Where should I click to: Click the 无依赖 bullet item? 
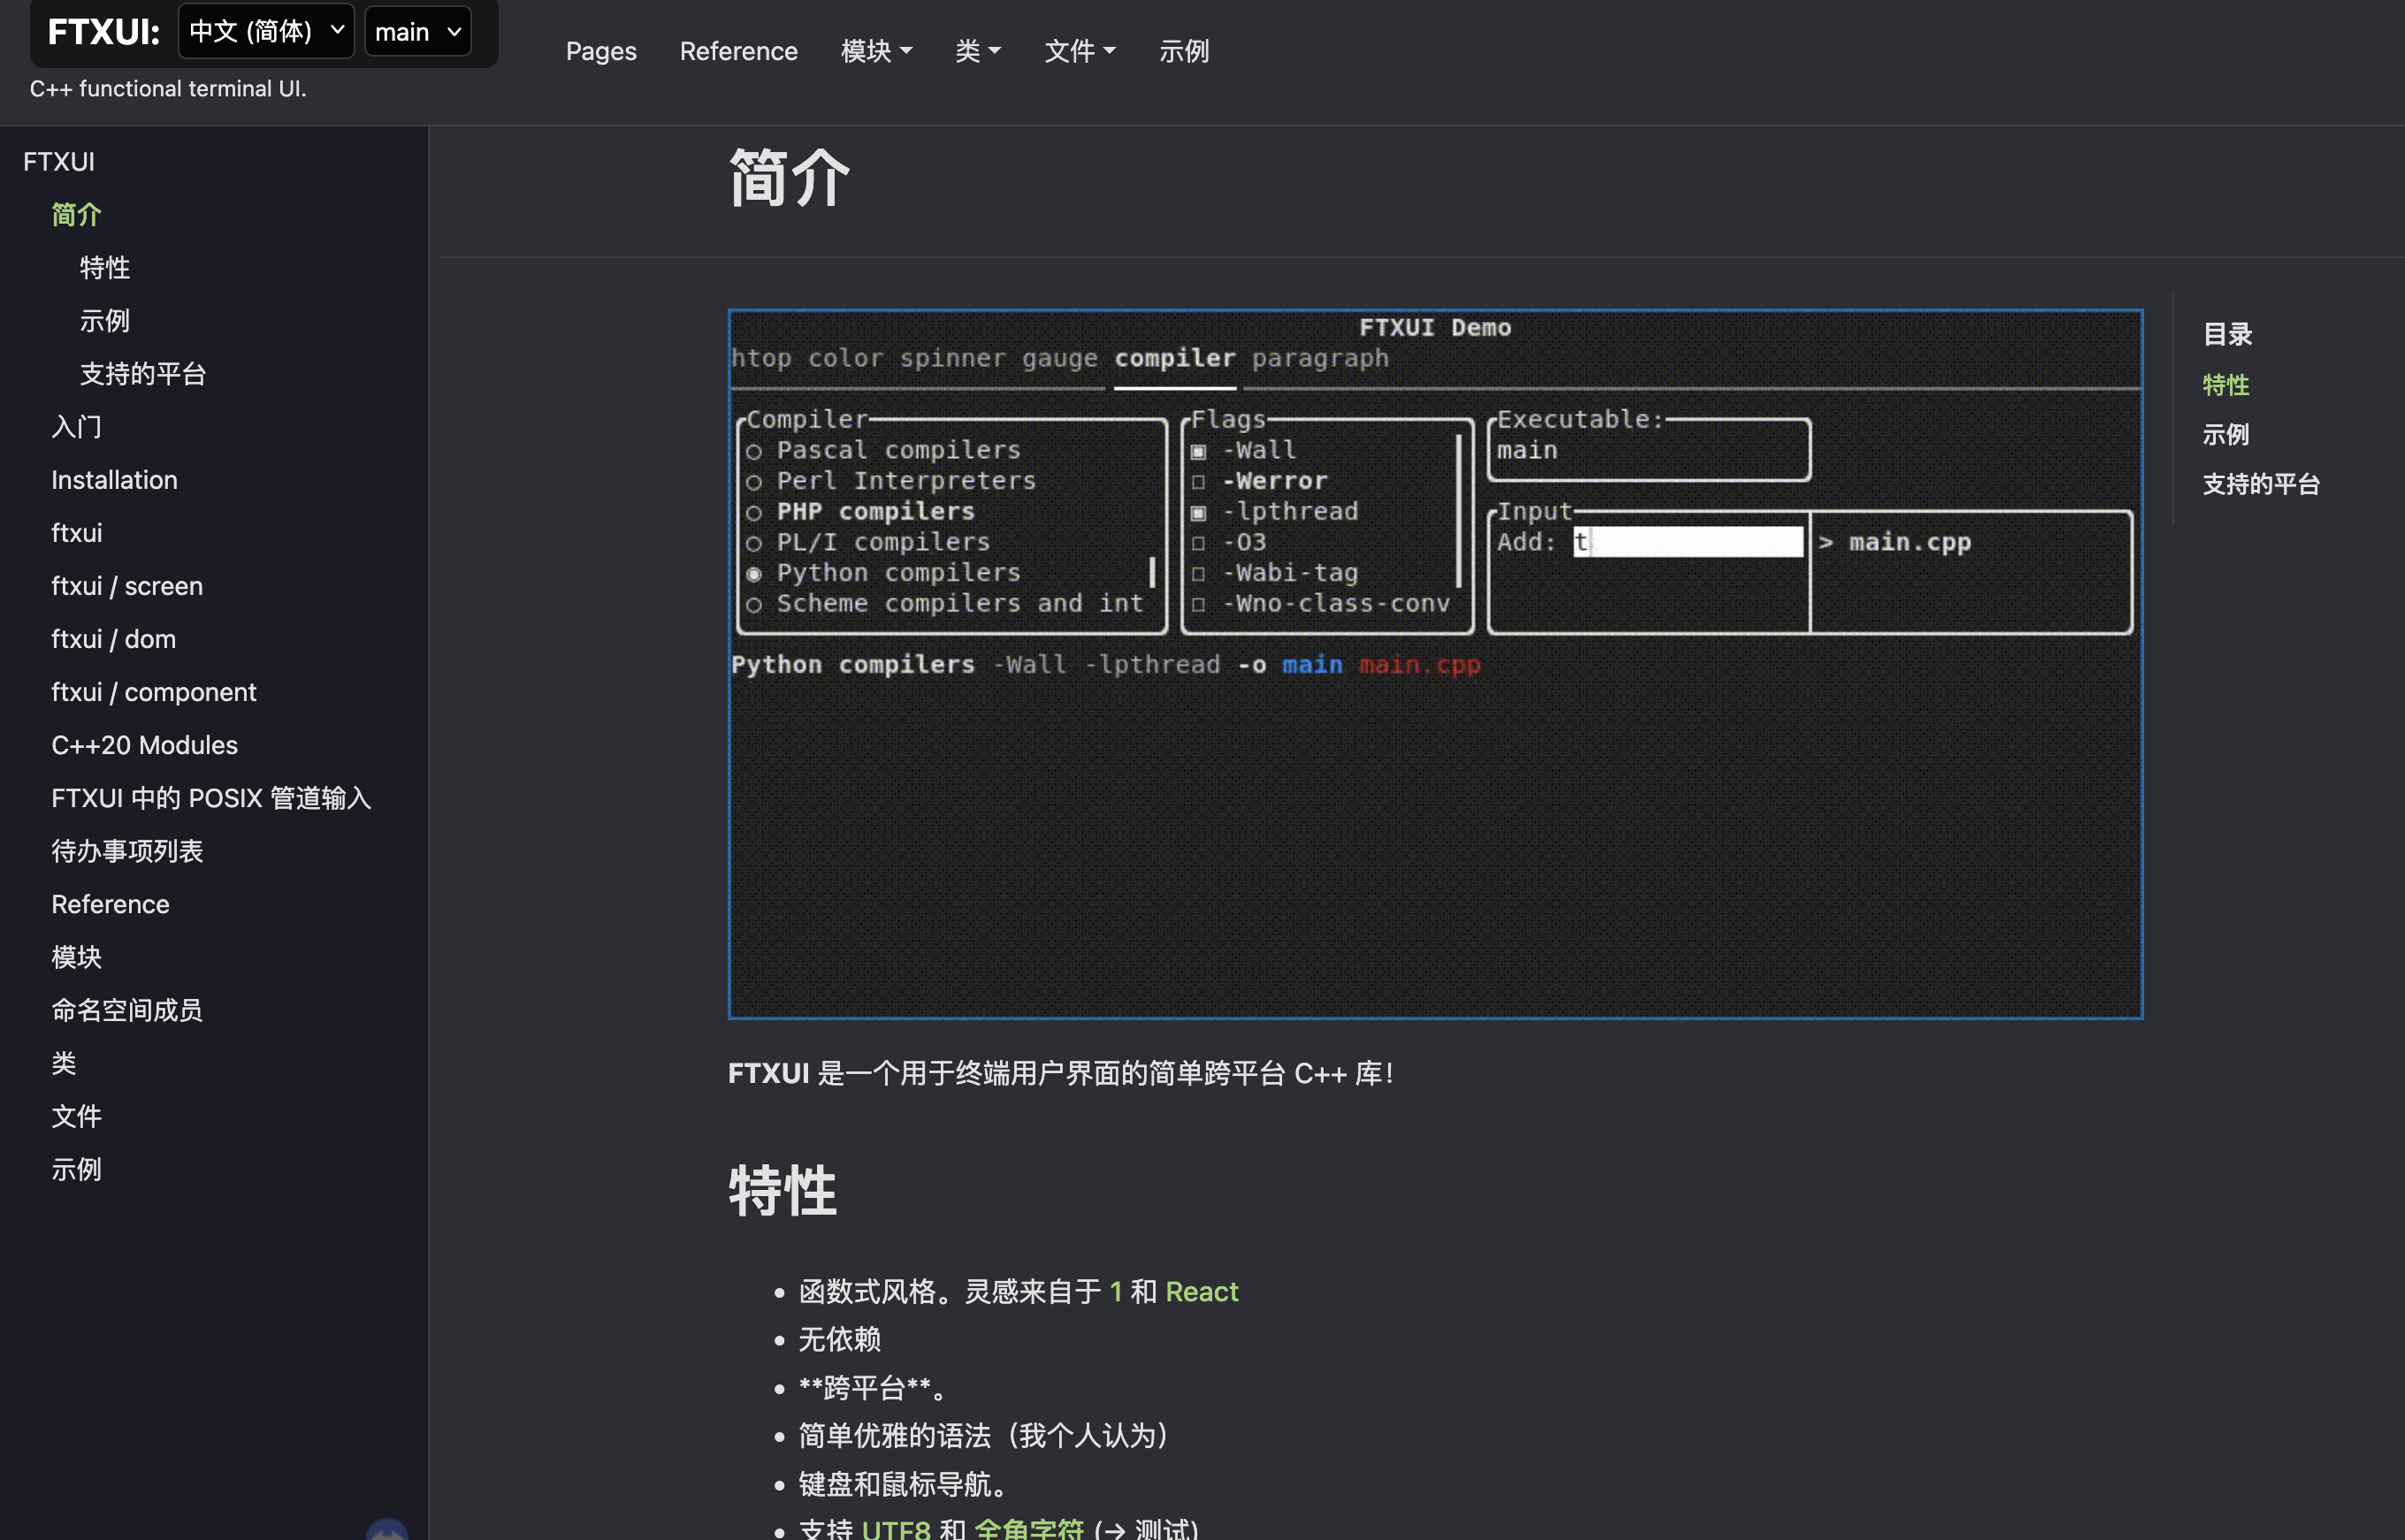click(840, 1340)
